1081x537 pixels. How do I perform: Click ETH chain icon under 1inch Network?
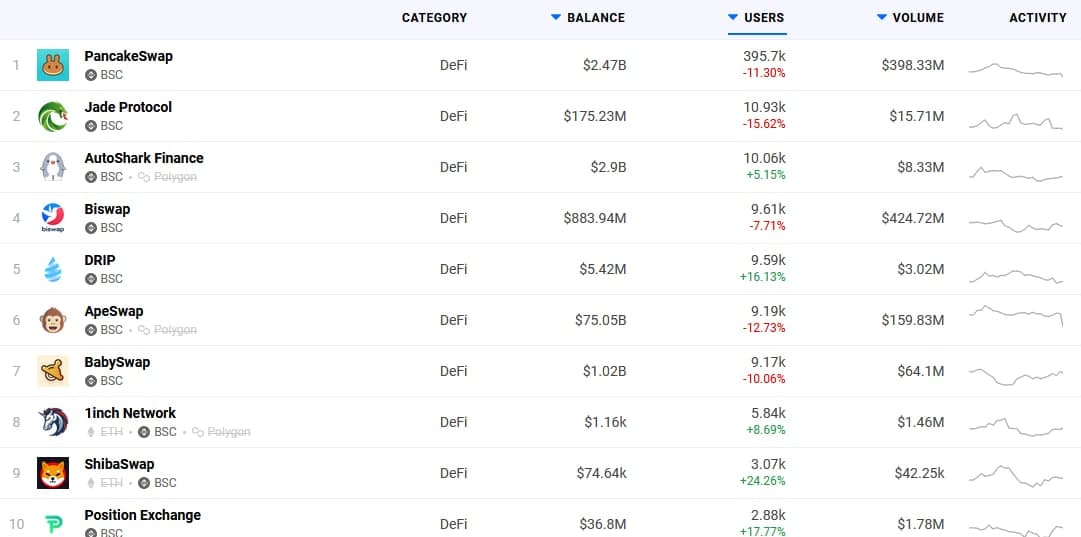click(91, 432)
